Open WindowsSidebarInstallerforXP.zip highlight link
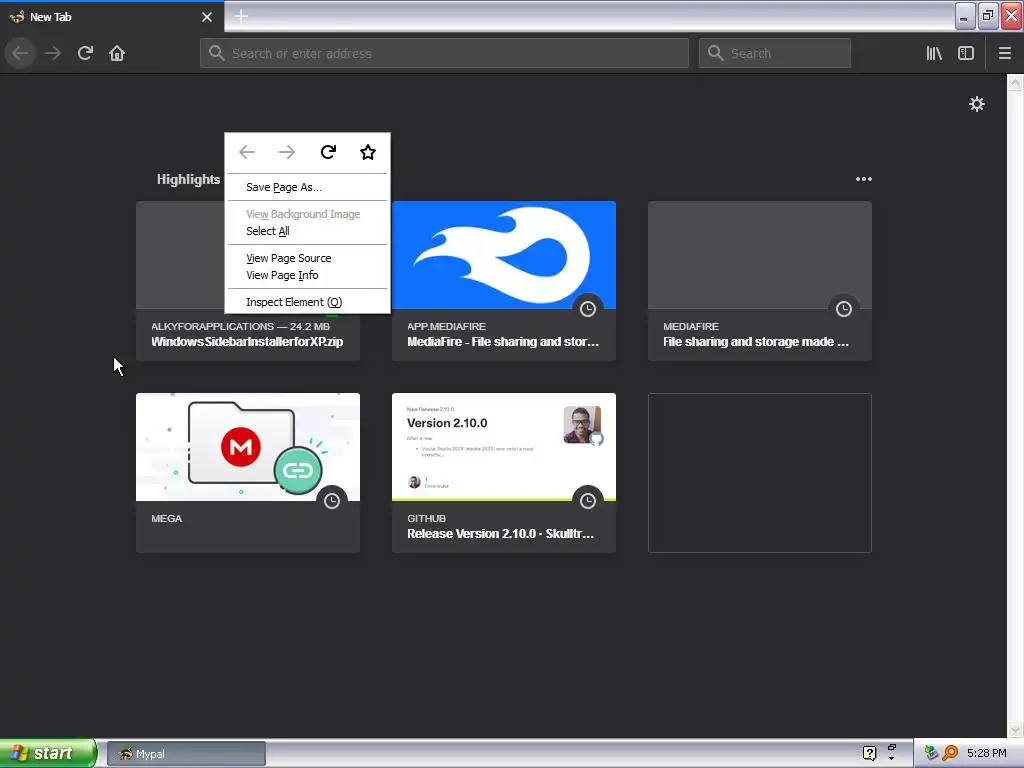This screenshot has width=1024, height=768. 247,342
